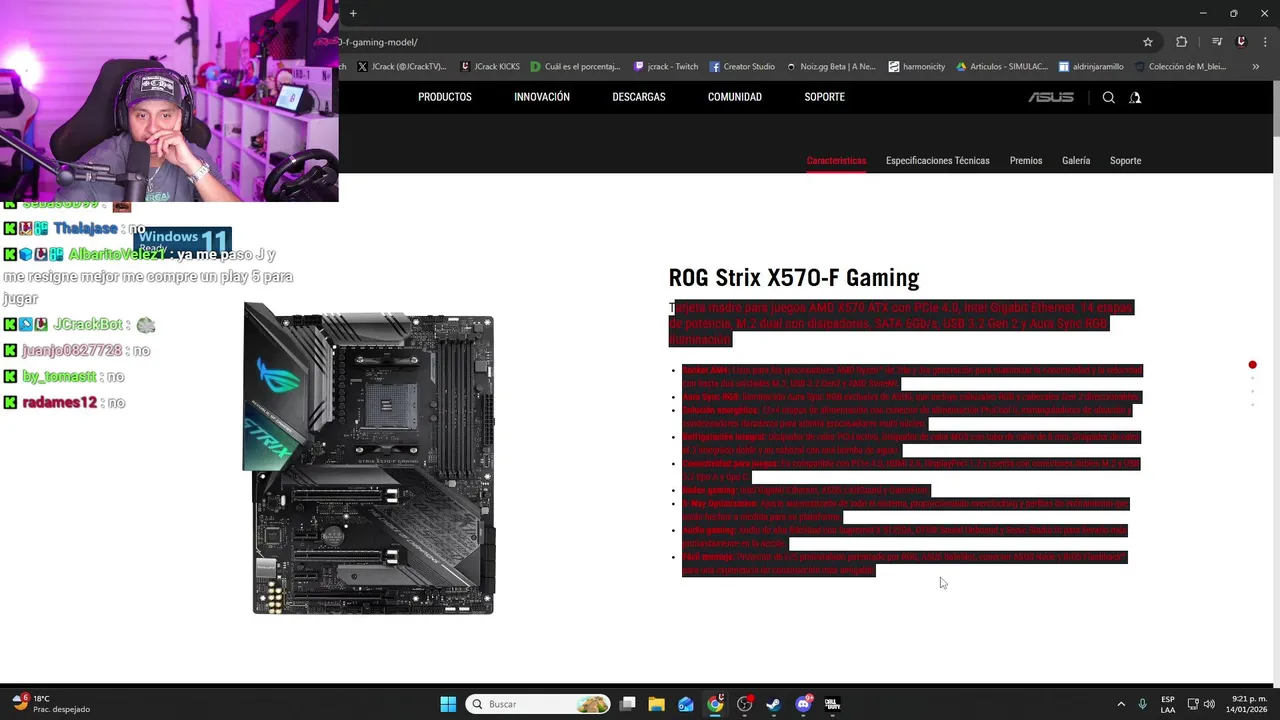Click by_tomasit username in chat
1280x720 pixels.
tap(59, 377)
